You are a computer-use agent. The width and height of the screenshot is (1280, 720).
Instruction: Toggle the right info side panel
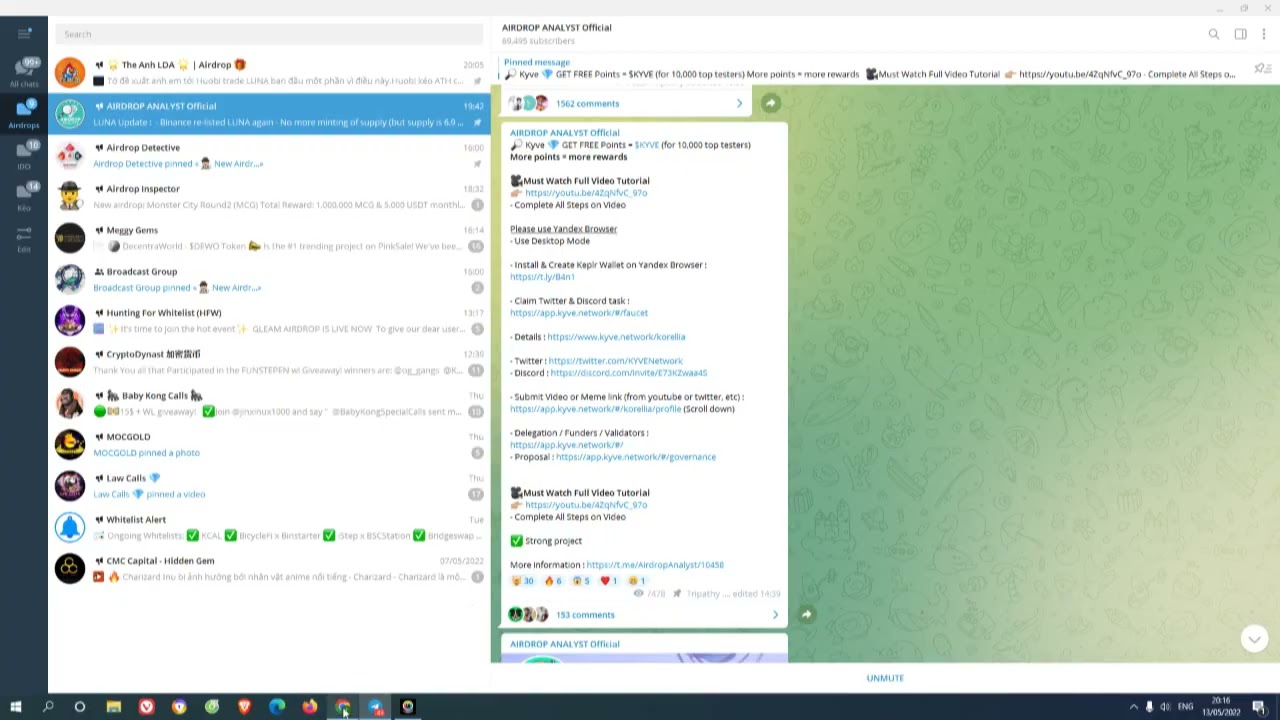pos(1240,34)
